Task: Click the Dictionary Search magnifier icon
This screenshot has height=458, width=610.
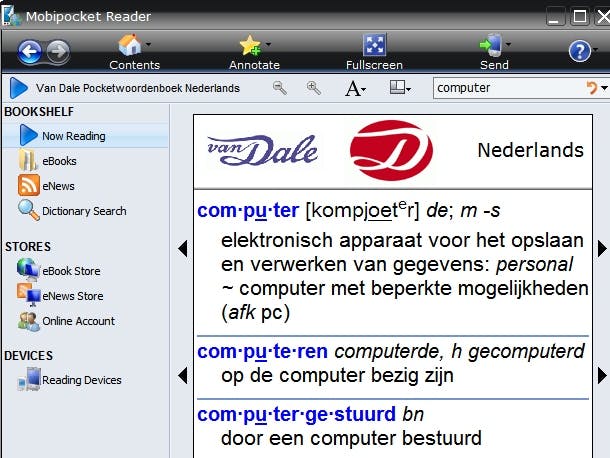Action: pos(29,210)
